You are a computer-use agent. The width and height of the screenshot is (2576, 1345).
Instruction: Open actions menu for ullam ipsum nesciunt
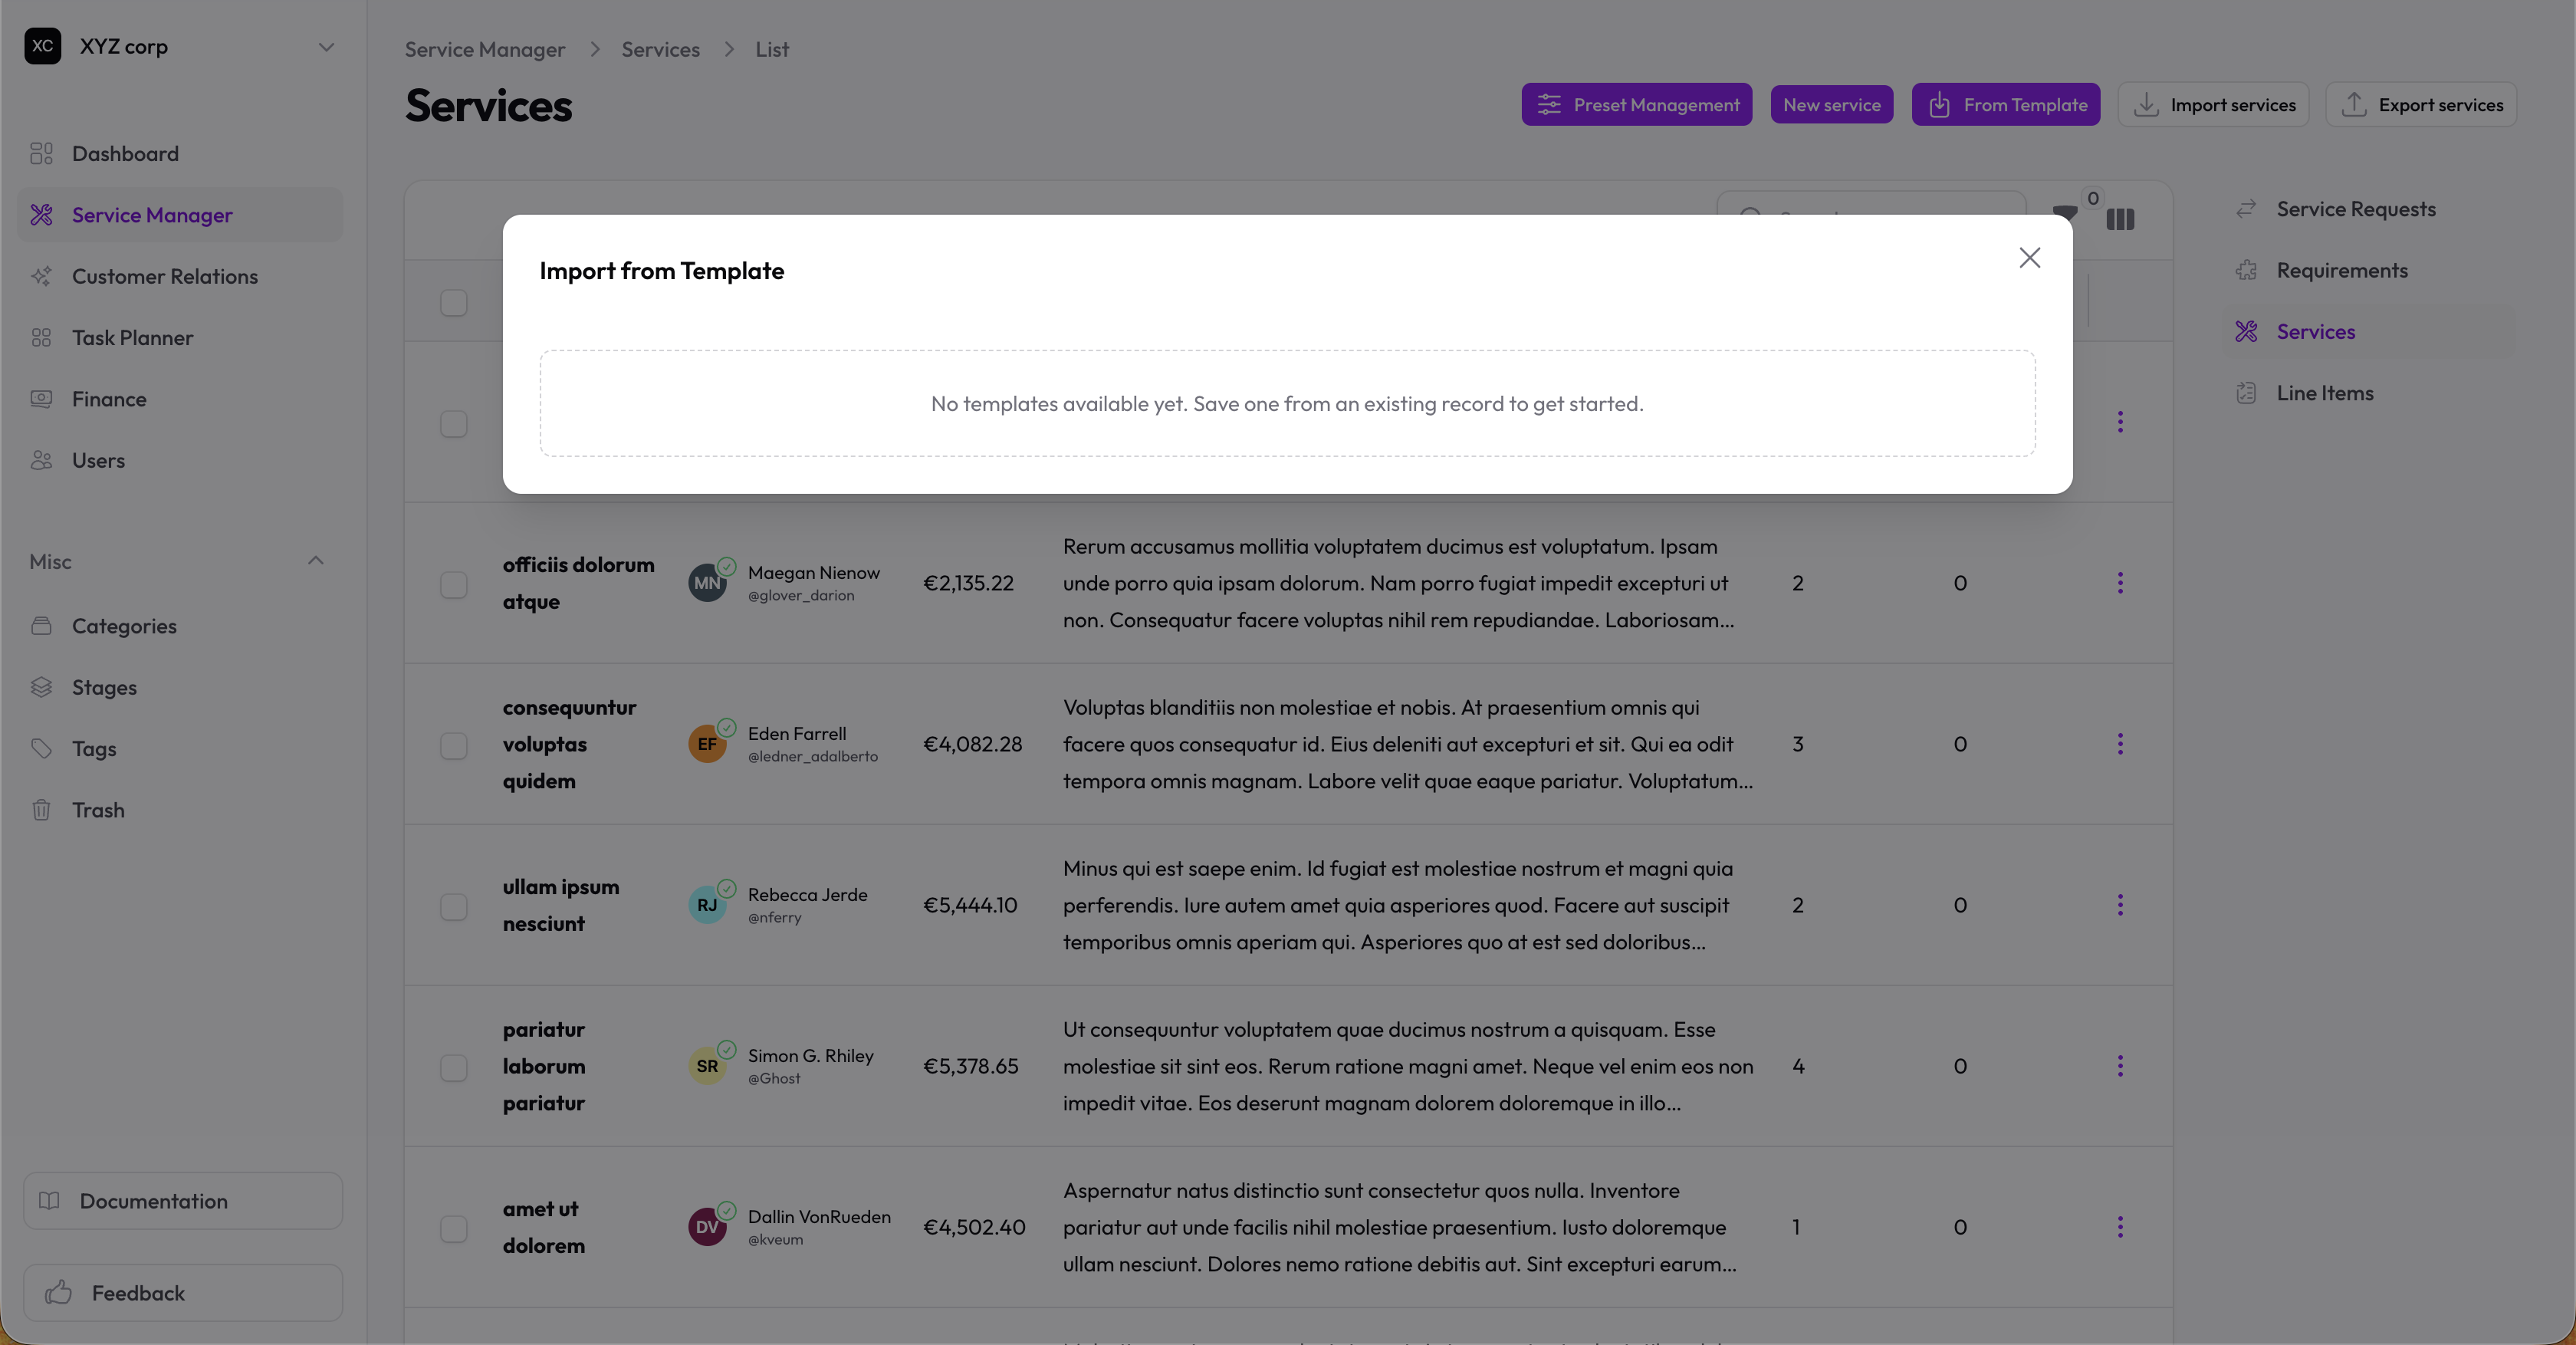click(2120, 905)
